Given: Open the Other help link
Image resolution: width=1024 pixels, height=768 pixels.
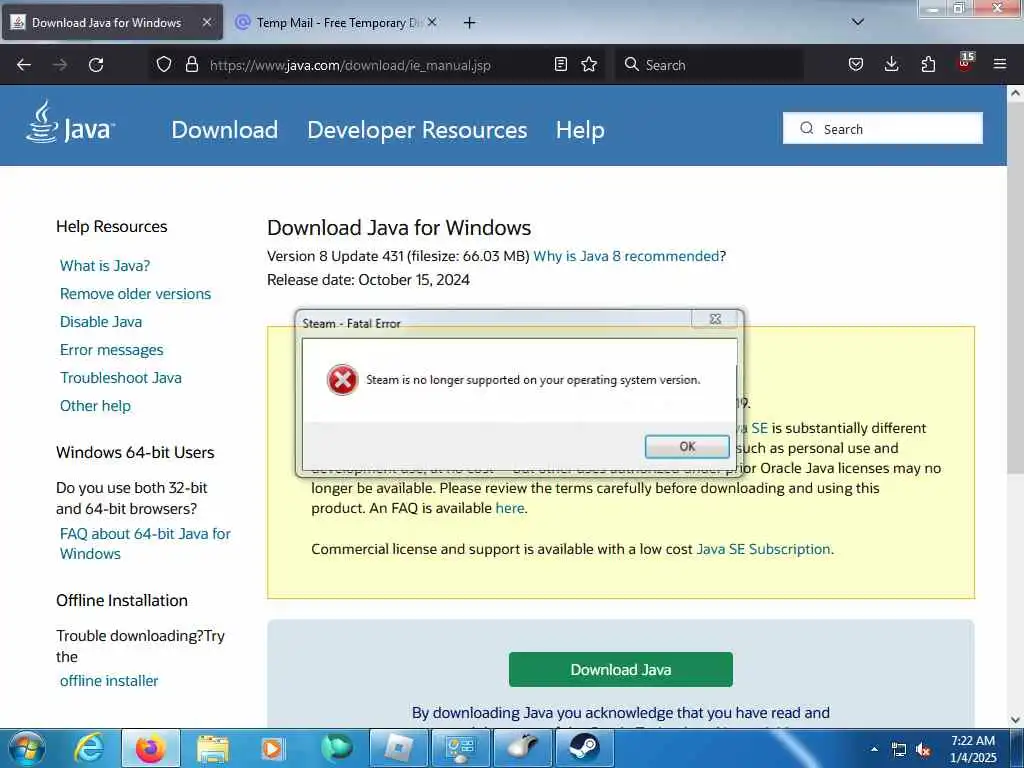Looking at the screenshot, I should [x=95, y=406].
